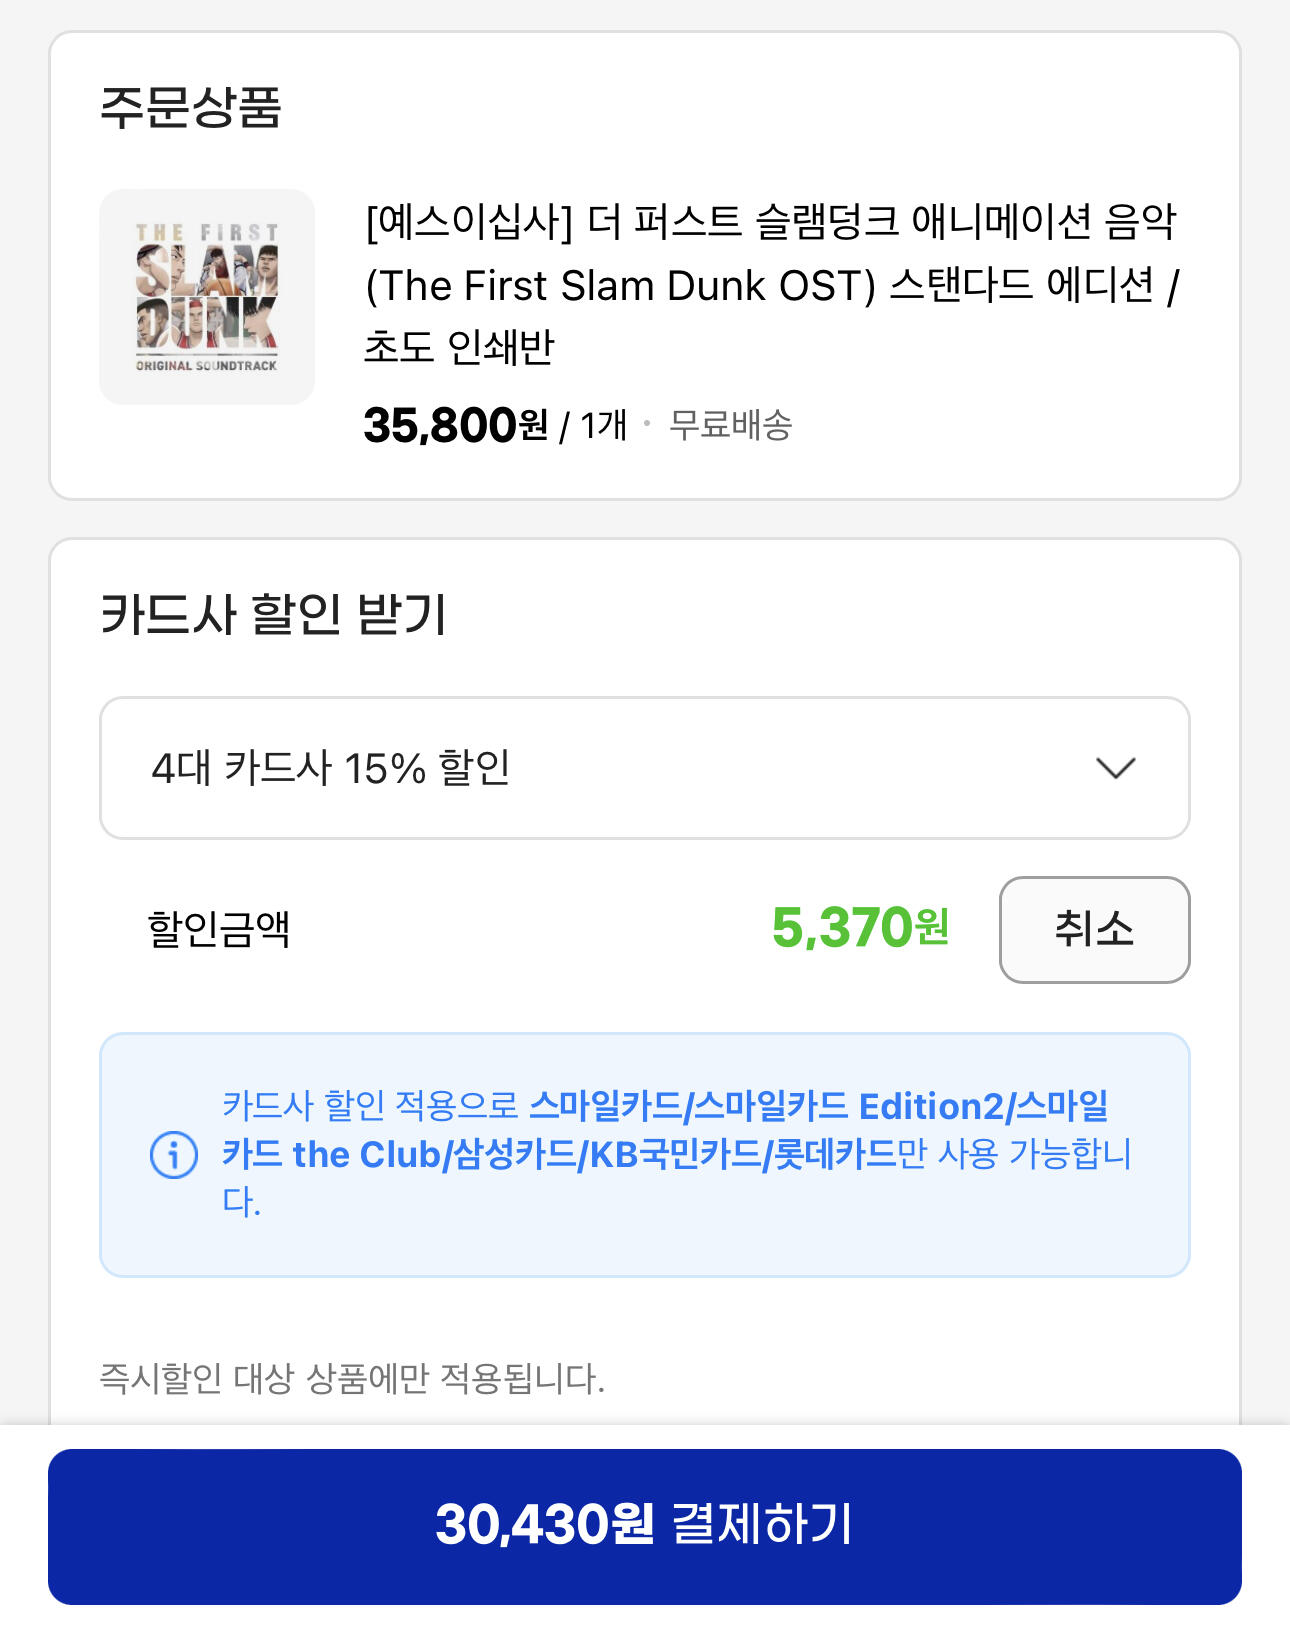Click the Slam Dunk OST album thumbnail

click(x=207, y=297)
